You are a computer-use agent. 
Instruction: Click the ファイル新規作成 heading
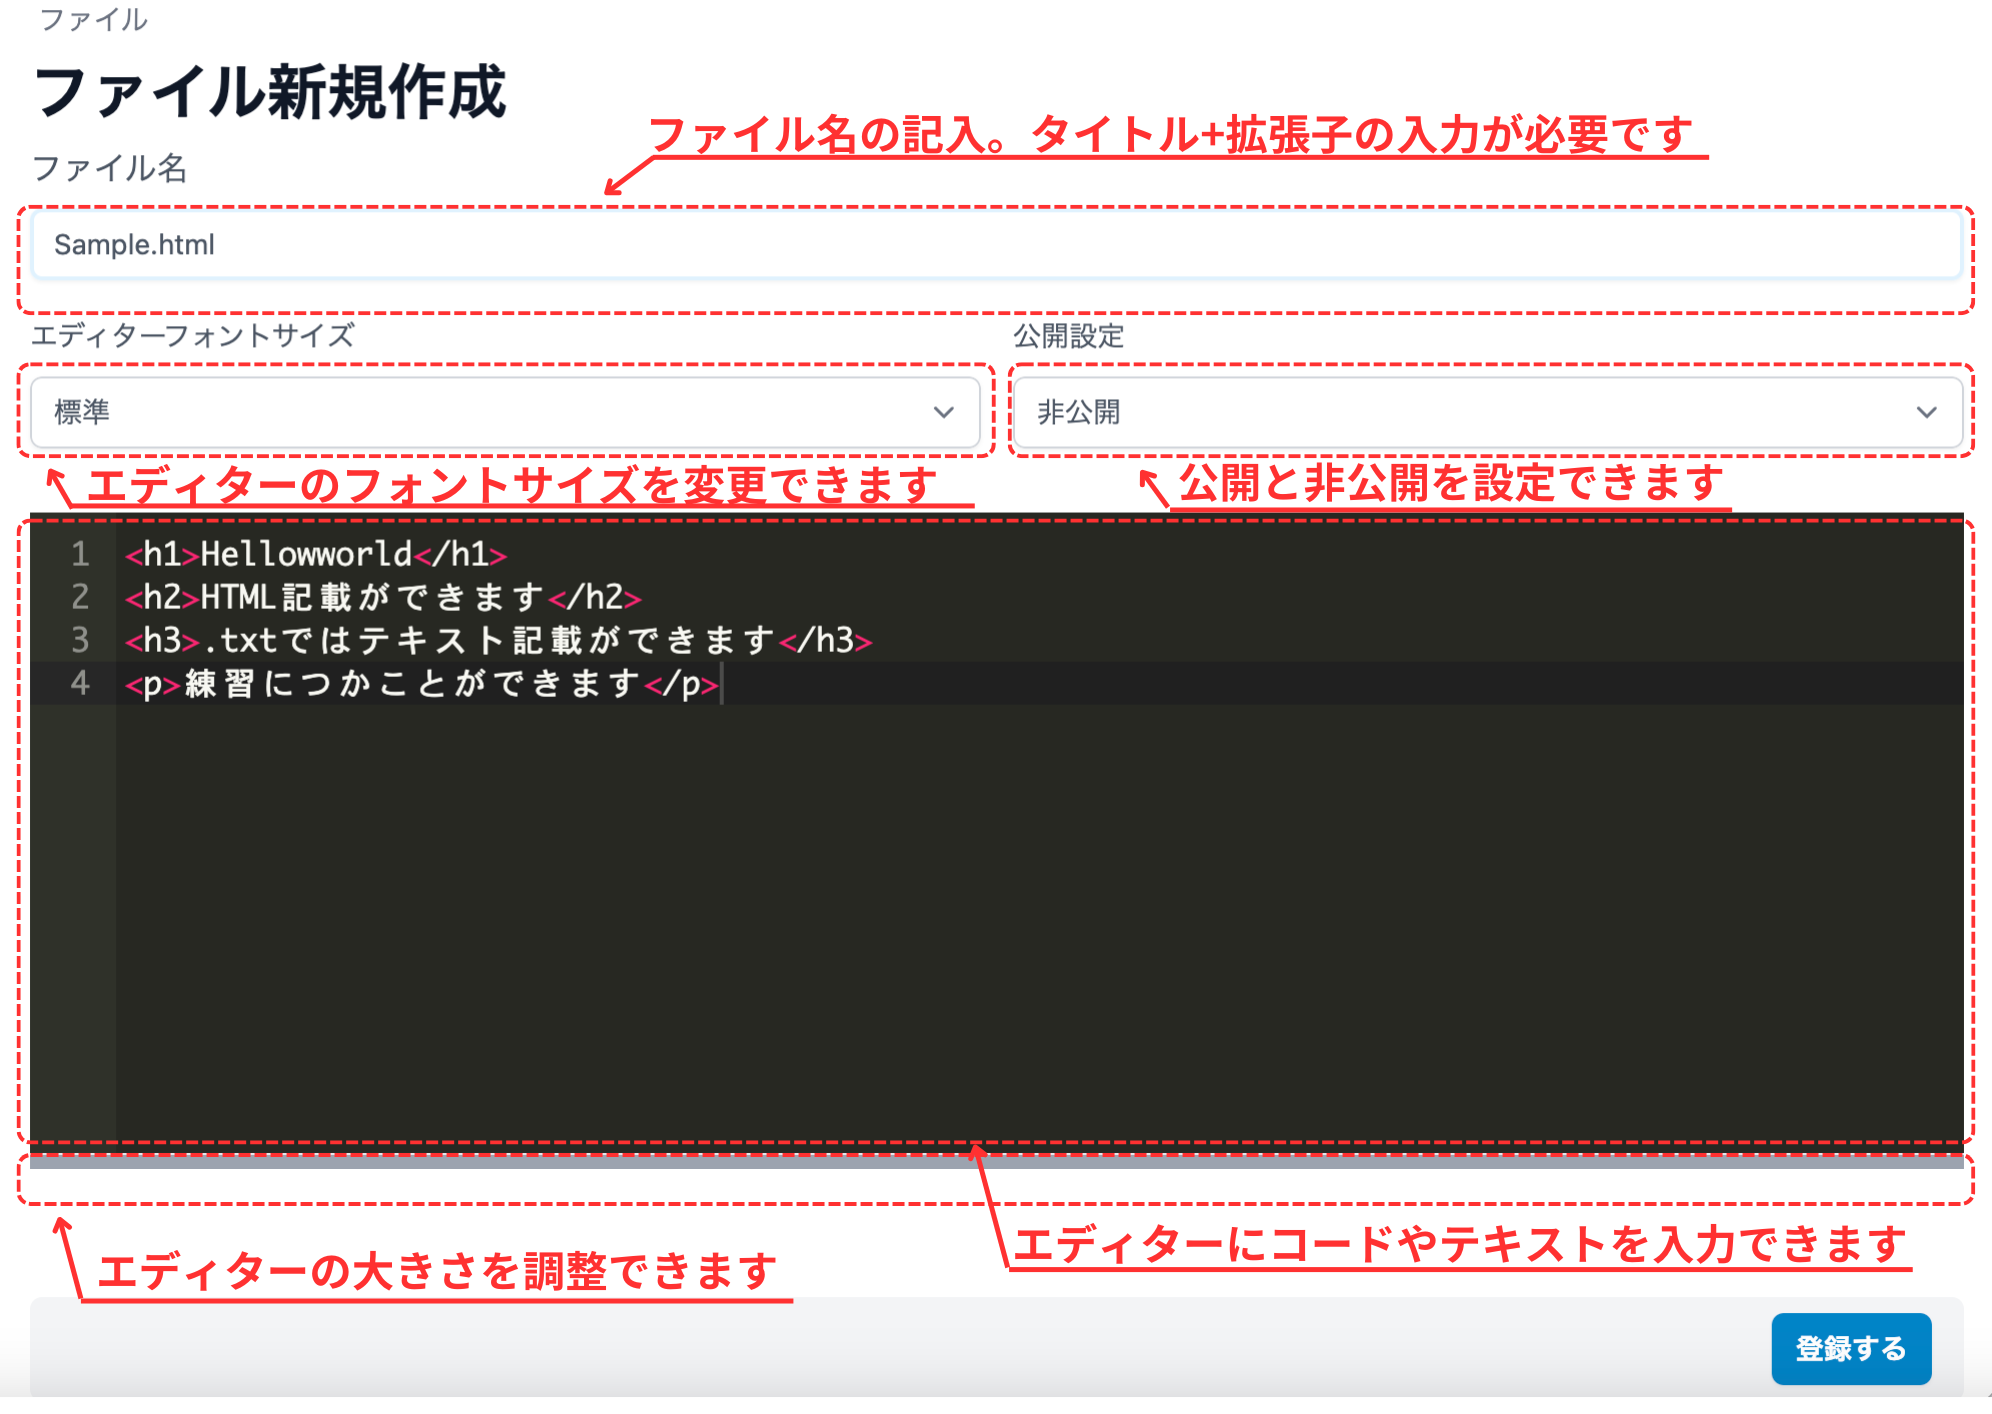click(270, 90)
